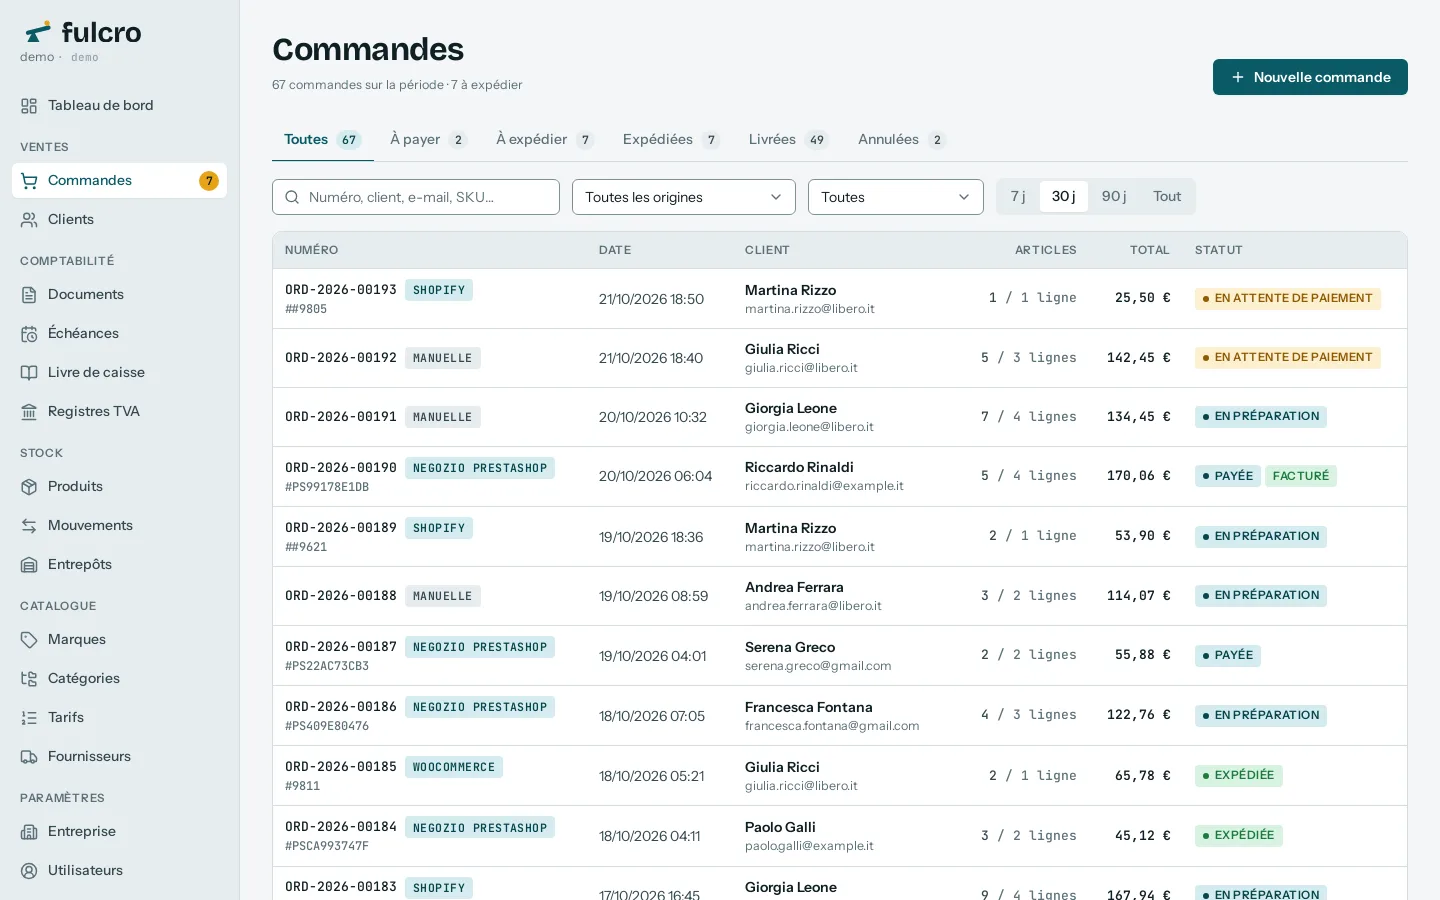Switch to the À expédier tab
Image resolution: width=1440 pixels, height=900 pixels.
(x=545, y=140)
